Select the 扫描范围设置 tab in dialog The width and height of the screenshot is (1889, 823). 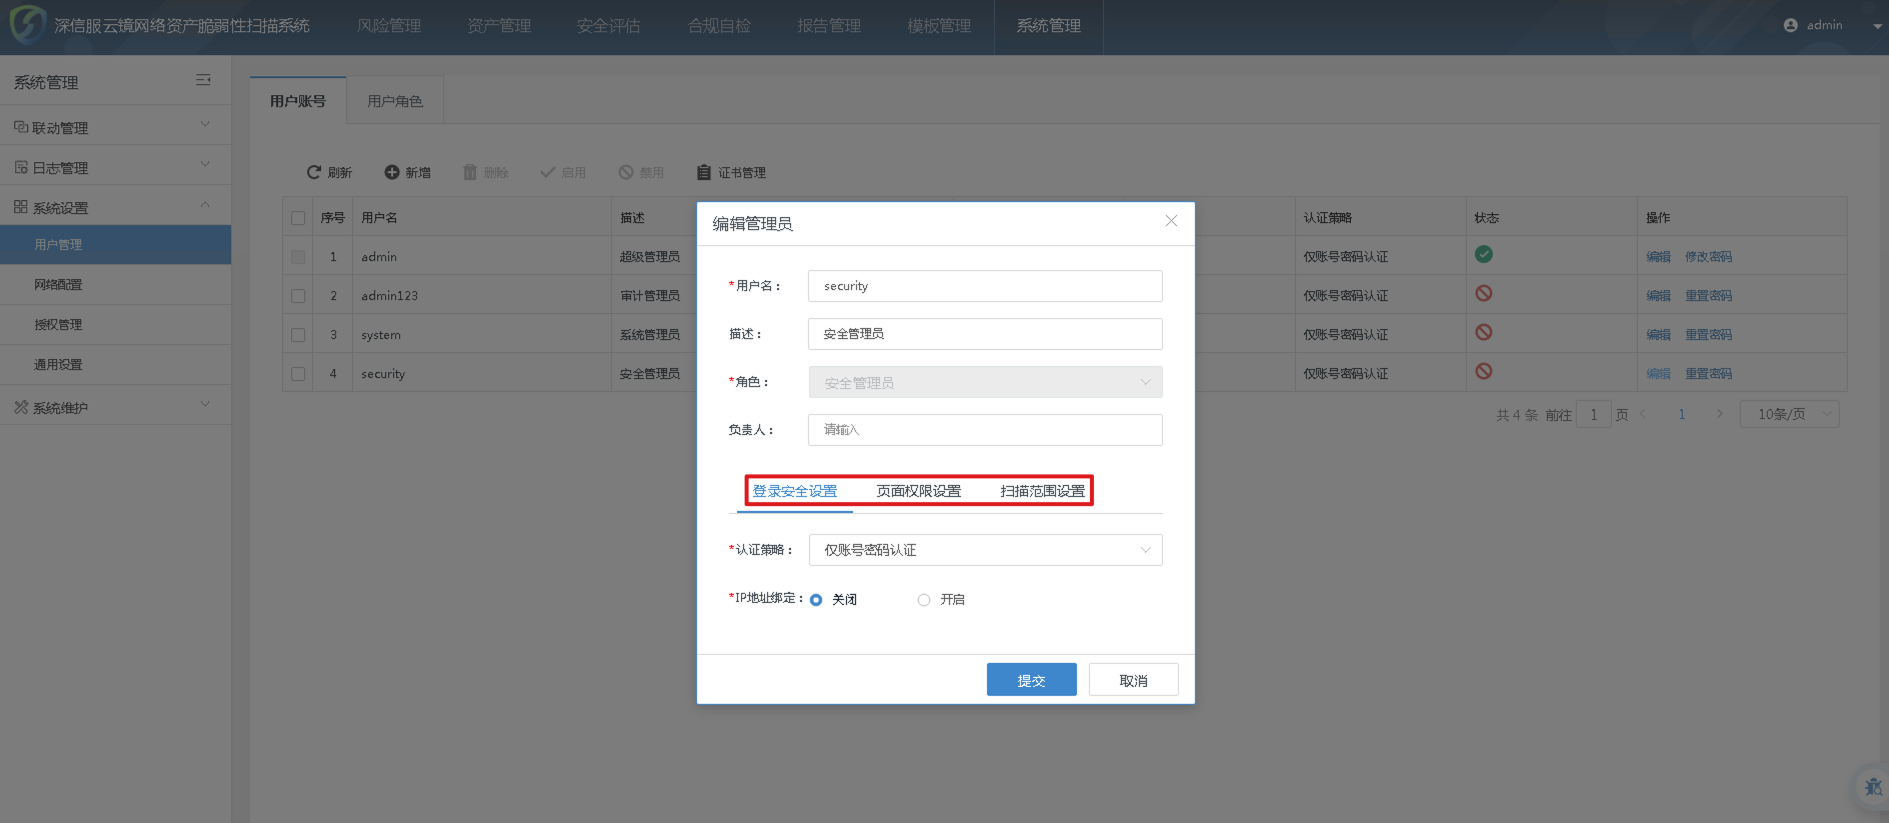[x=1043, y=491]
